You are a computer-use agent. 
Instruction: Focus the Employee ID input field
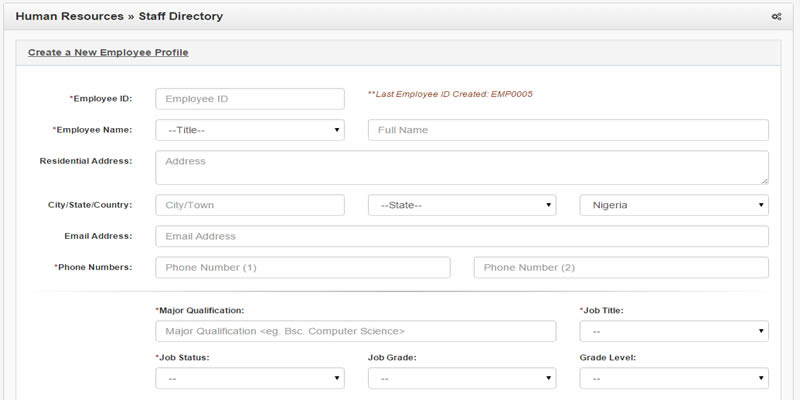pyautogui.click(x=250, y=99)
